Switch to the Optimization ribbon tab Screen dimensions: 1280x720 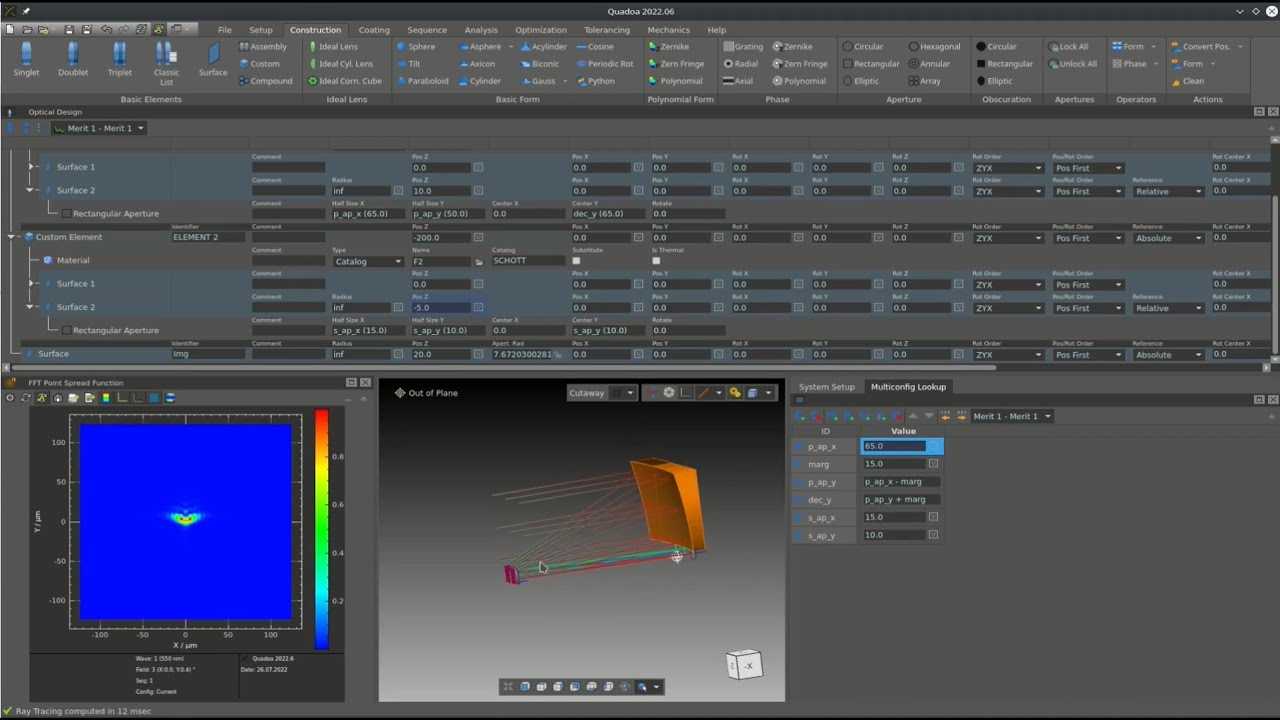pos(540,30)
